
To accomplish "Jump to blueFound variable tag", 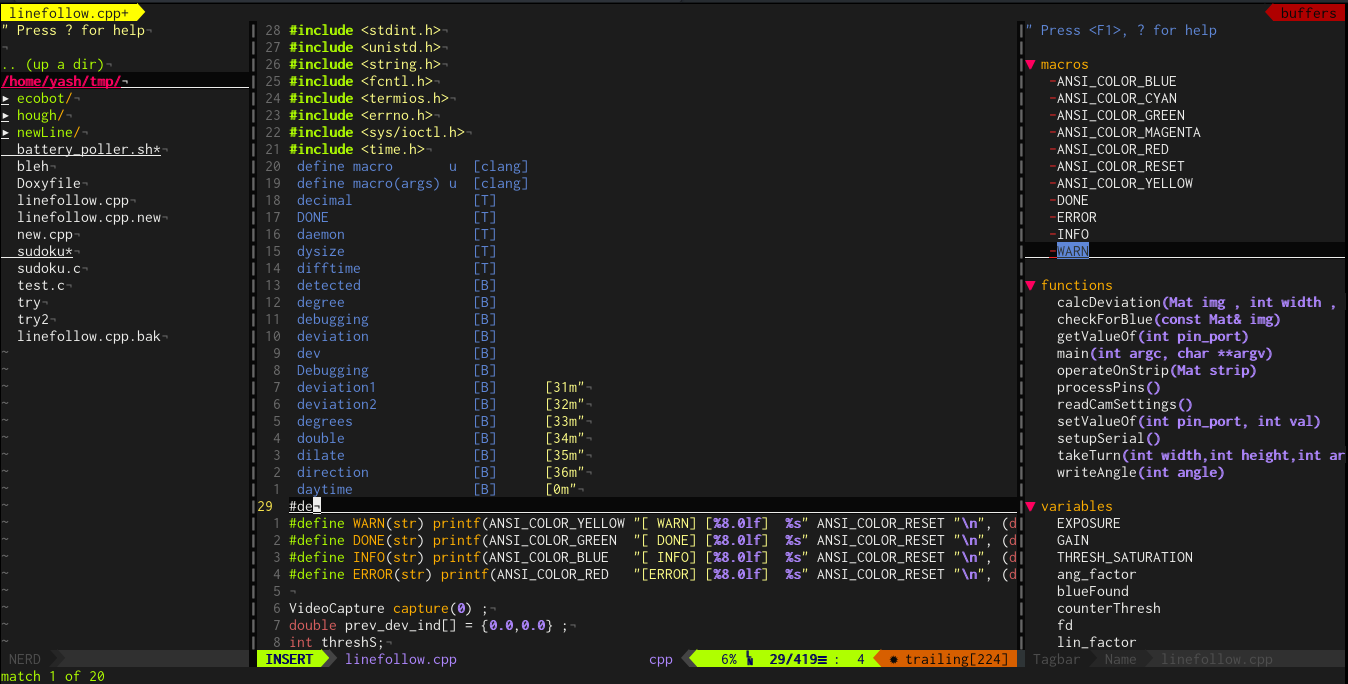I will 1093,591.
